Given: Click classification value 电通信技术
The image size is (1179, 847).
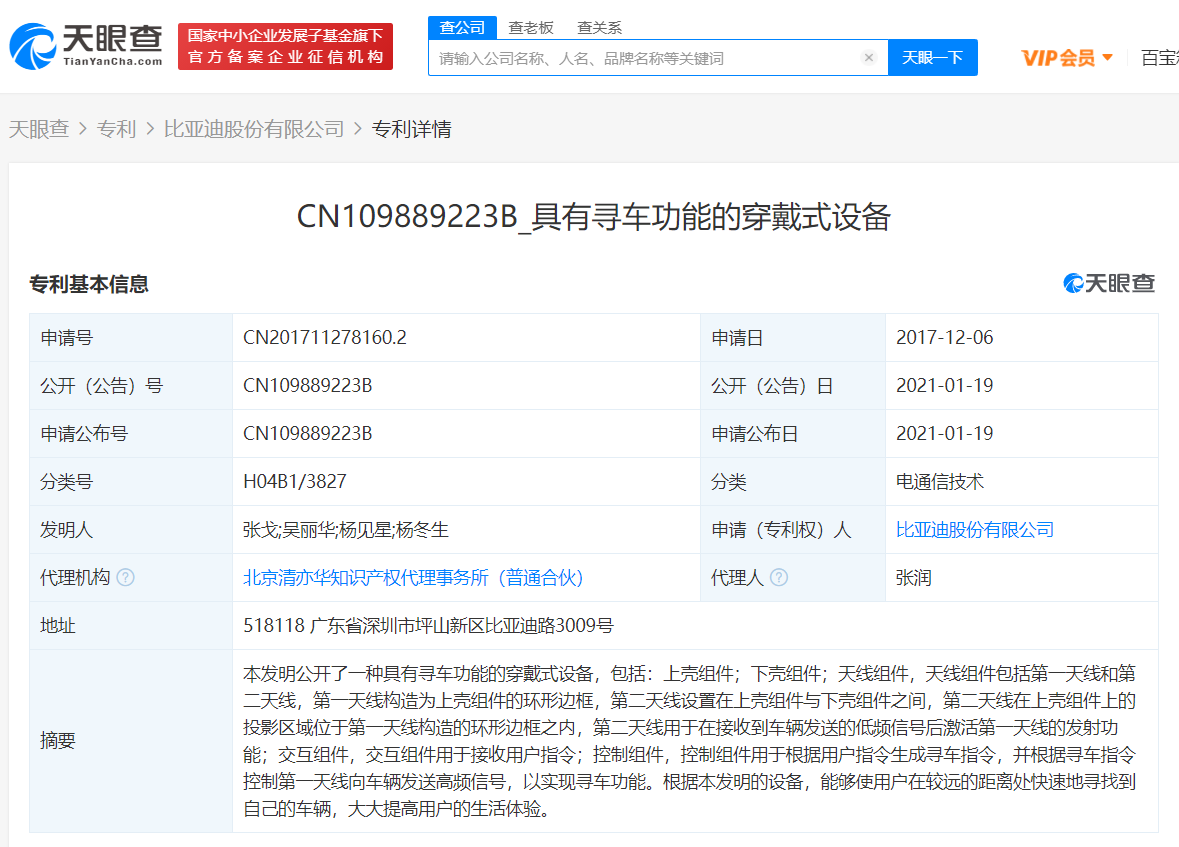Looking at the screenshot, I should (940, 481).
